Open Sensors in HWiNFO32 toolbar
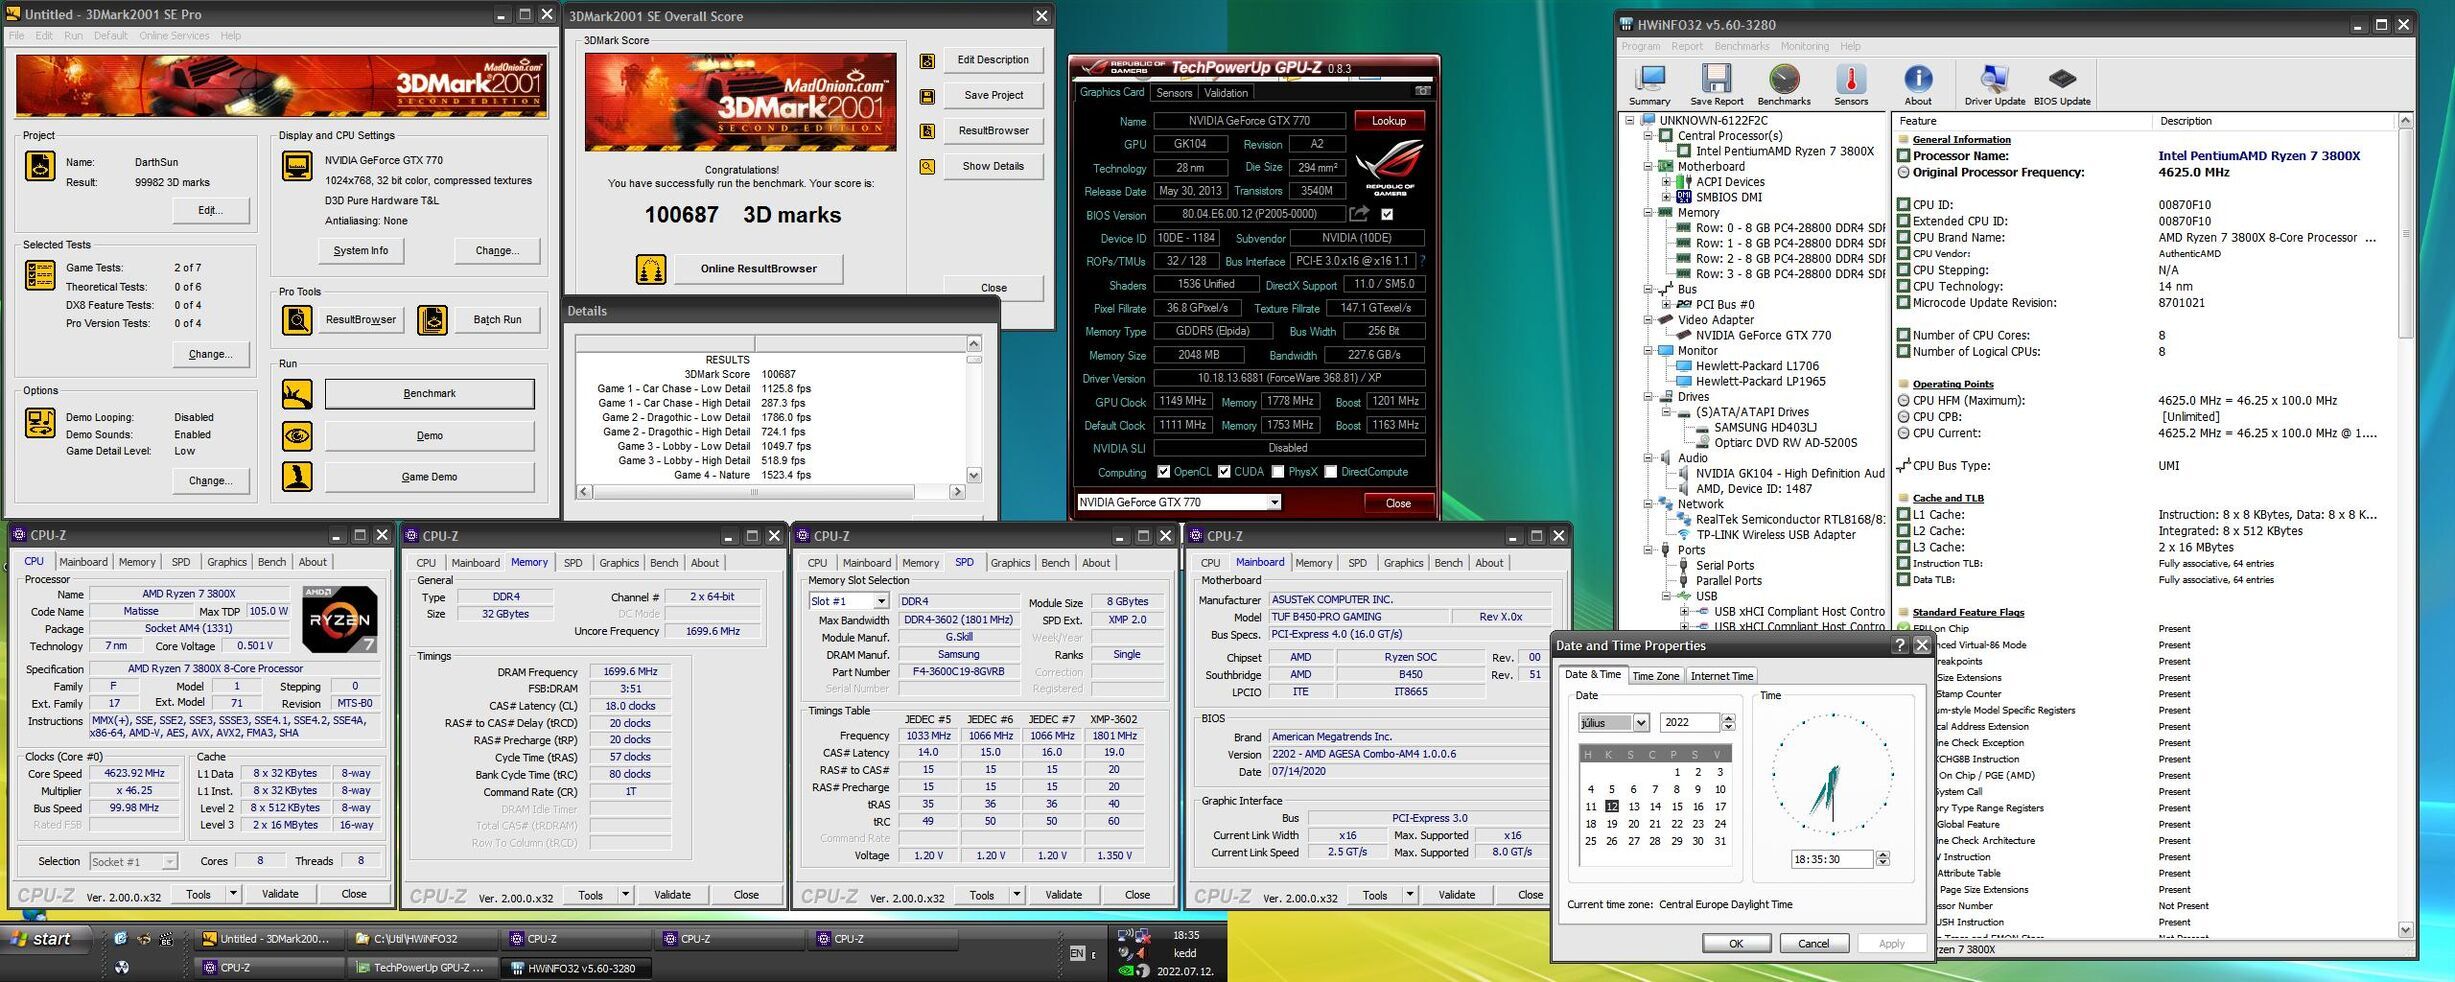Screen dimensions: 2455x982 tap(1851, 85)
